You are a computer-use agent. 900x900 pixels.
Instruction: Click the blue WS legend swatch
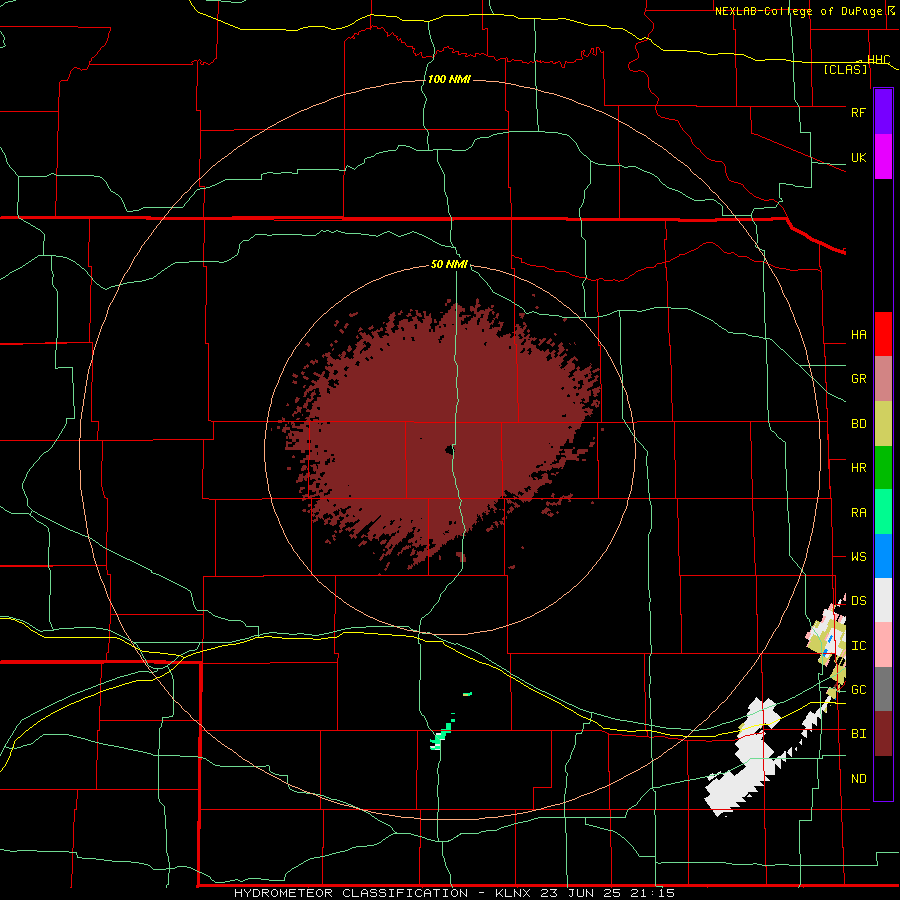[x=883, y=556]
